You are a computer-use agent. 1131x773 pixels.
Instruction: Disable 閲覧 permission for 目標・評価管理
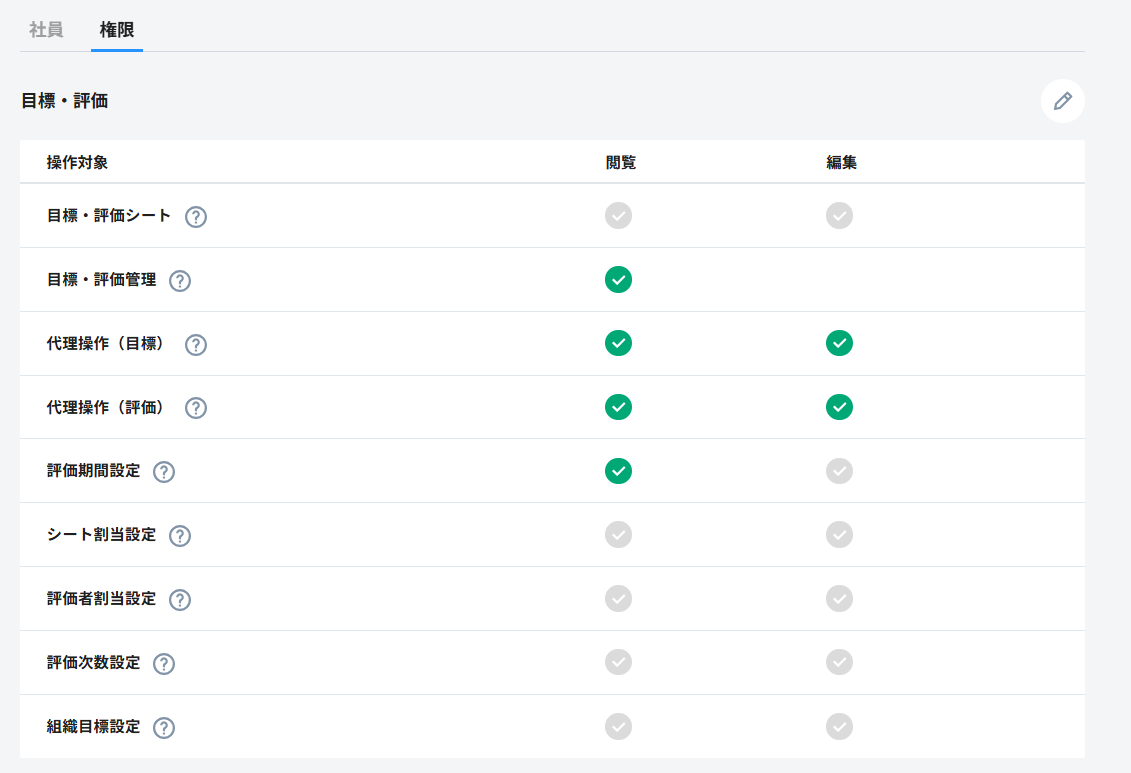click(x=619, y=280)
